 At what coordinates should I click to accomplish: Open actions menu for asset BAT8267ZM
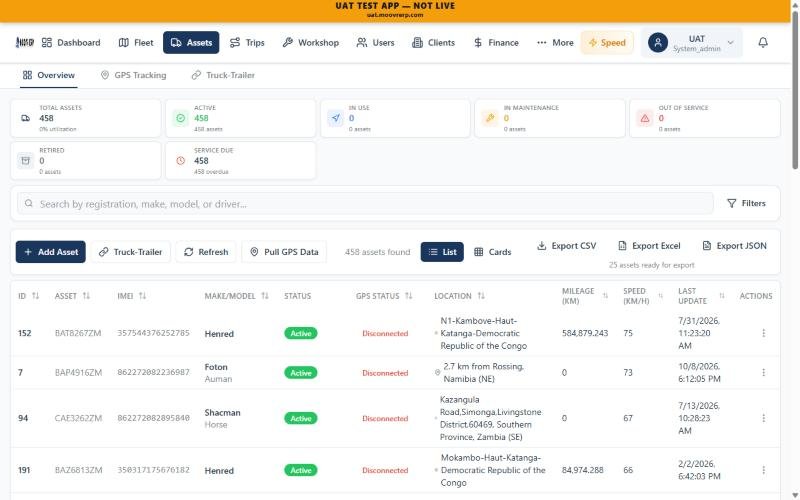pyautogui.click(x=763, y=333)
